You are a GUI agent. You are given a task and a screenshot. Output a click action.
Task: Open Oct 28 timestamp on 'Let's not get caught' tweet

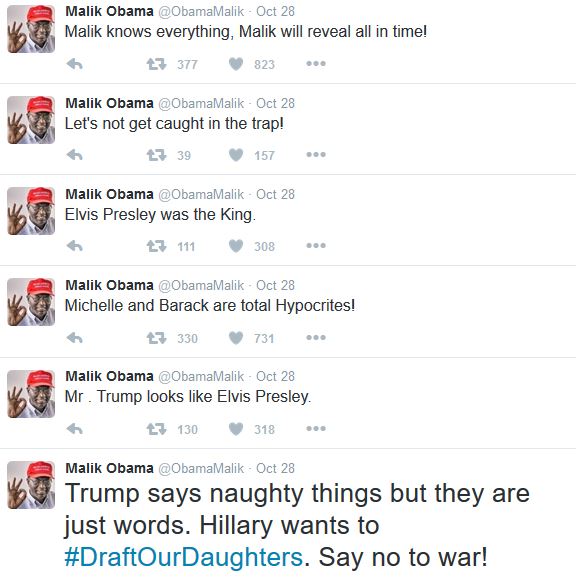[275, 103]
